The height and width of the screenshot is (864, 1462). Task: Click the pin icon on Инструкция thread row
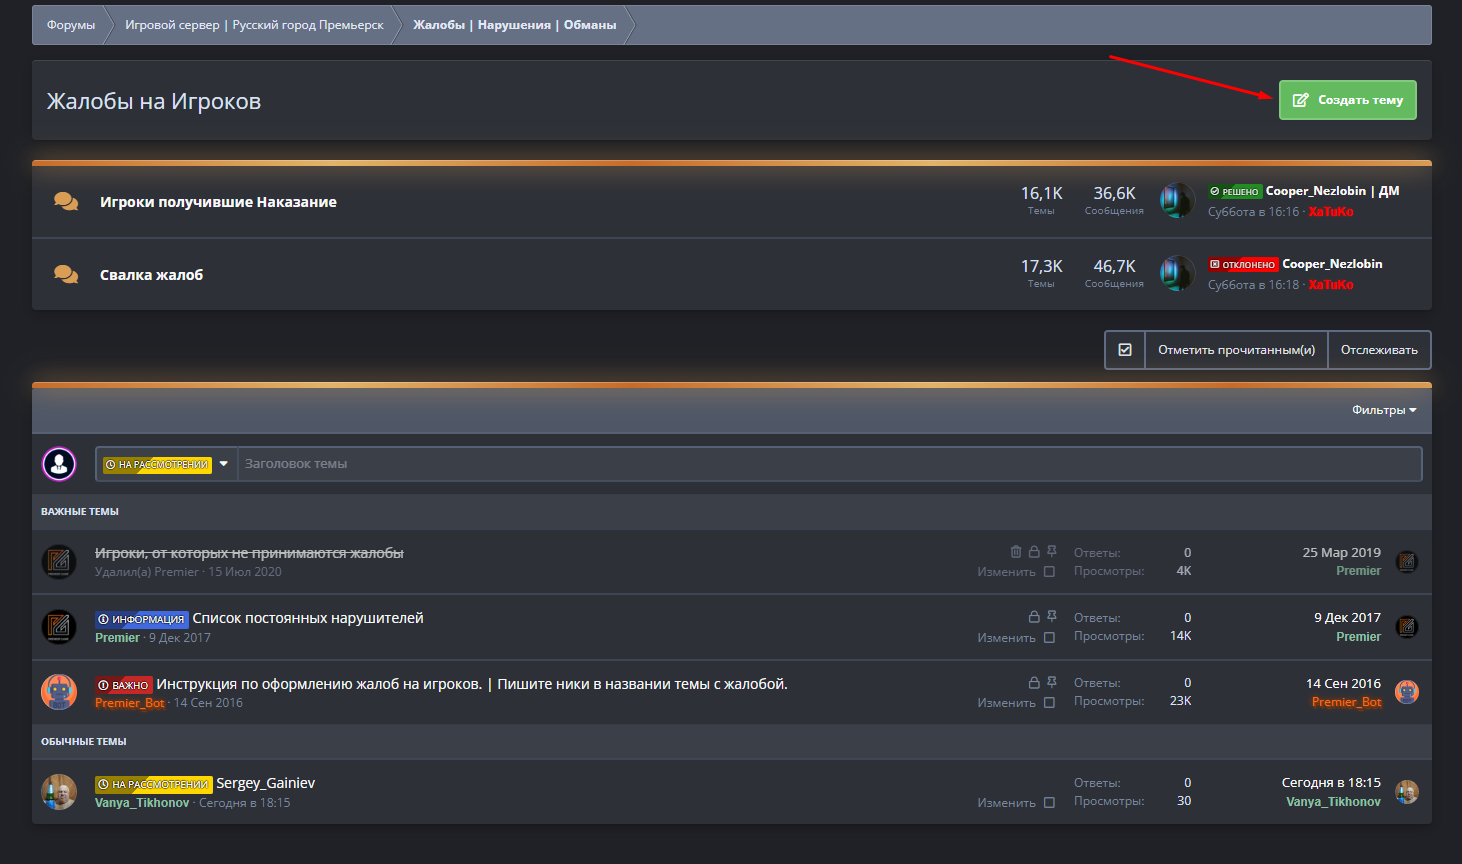tap(1051, 682)
